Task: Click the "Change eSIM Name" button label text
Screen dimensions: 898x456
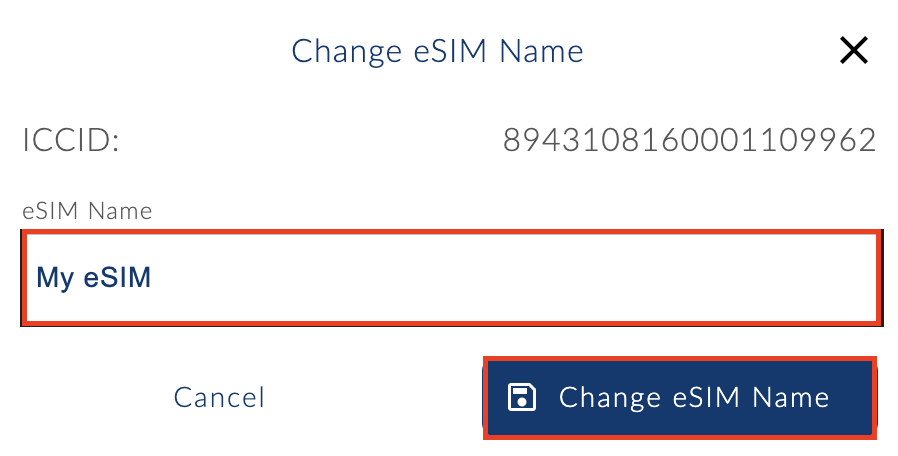Action: click(x=694, y=398)
